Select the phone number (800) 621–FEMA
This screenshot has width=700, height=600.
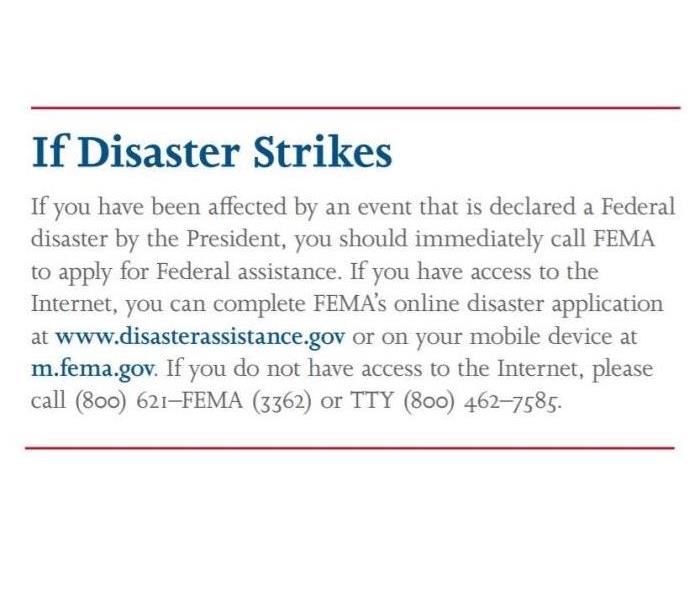click(x=159, y=401)
